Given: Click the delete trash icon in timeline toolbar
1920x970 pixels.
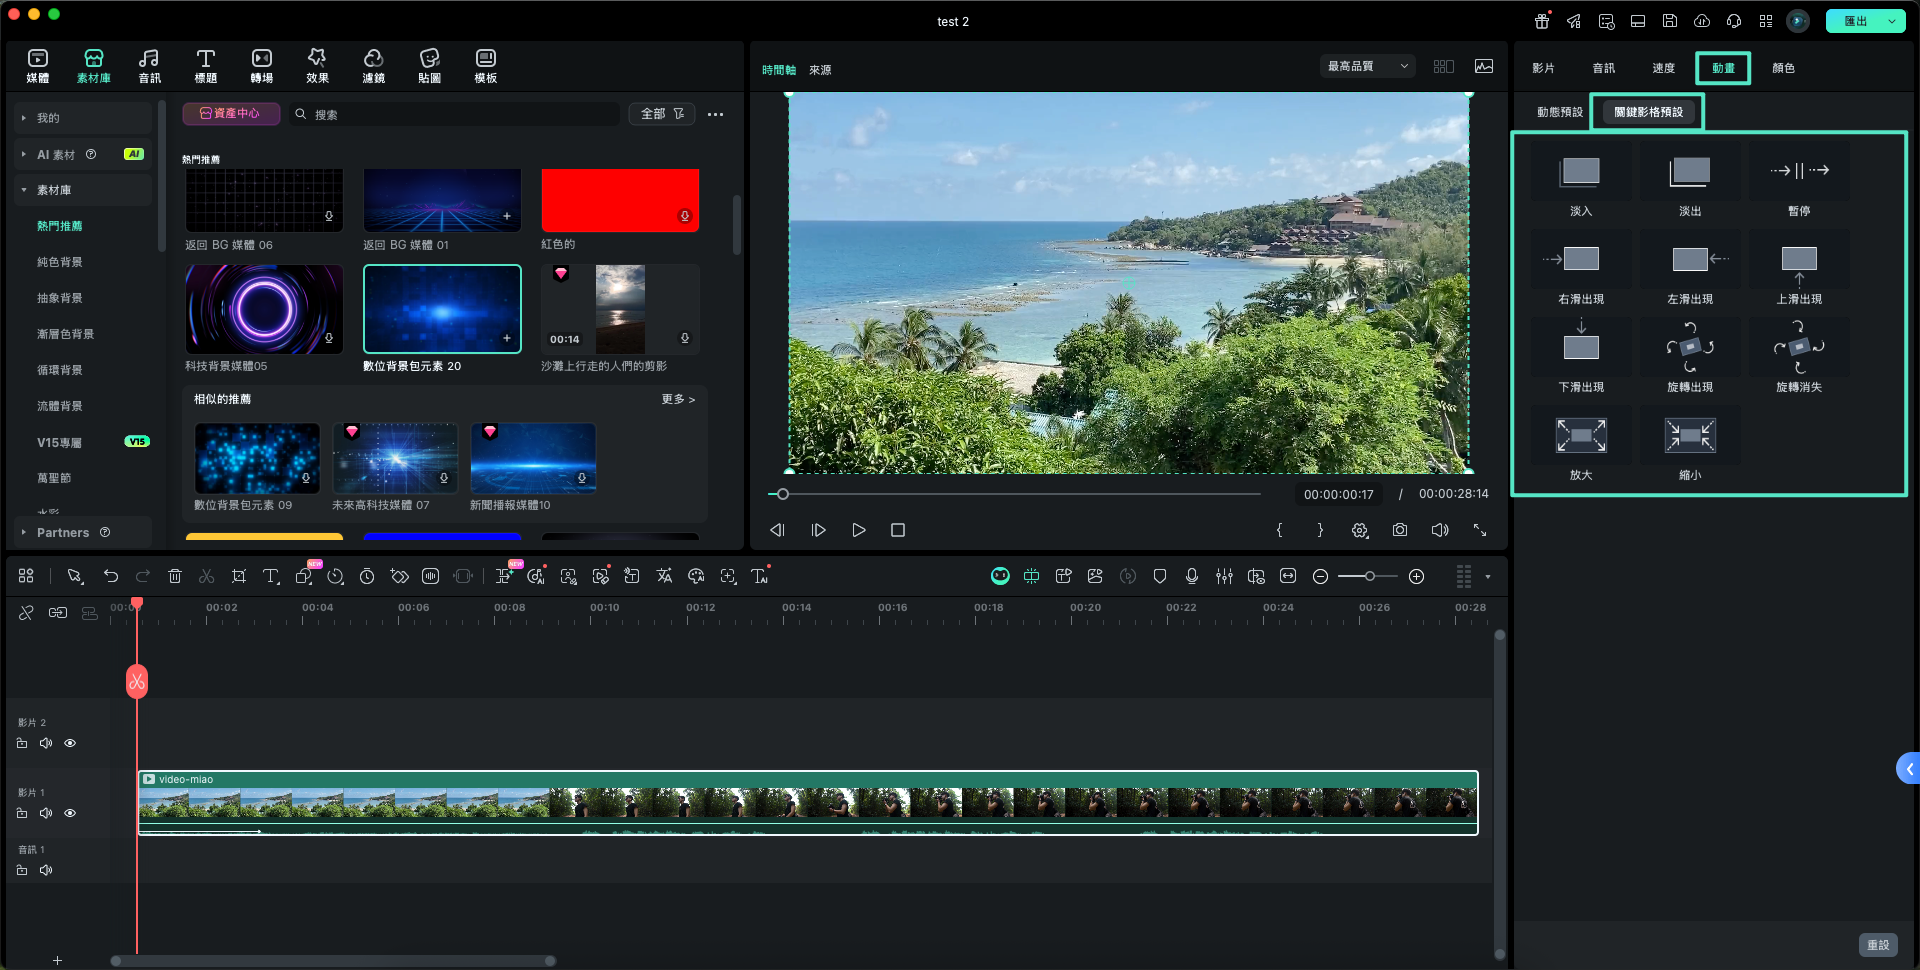Looking at the screenshot, I should (x=175, y=576).
